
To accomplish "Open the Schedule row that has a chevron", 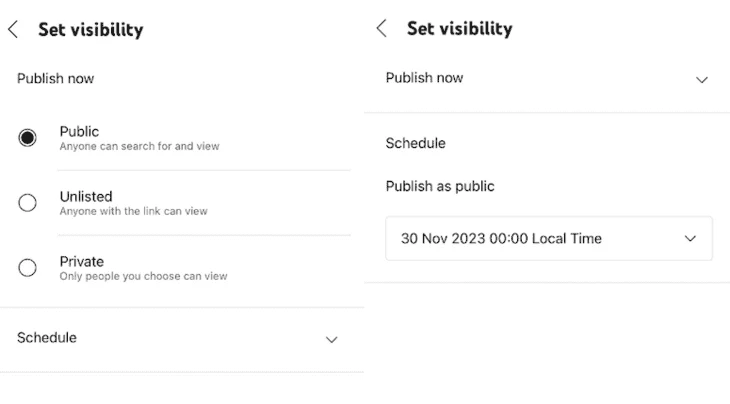I will 182,339.
